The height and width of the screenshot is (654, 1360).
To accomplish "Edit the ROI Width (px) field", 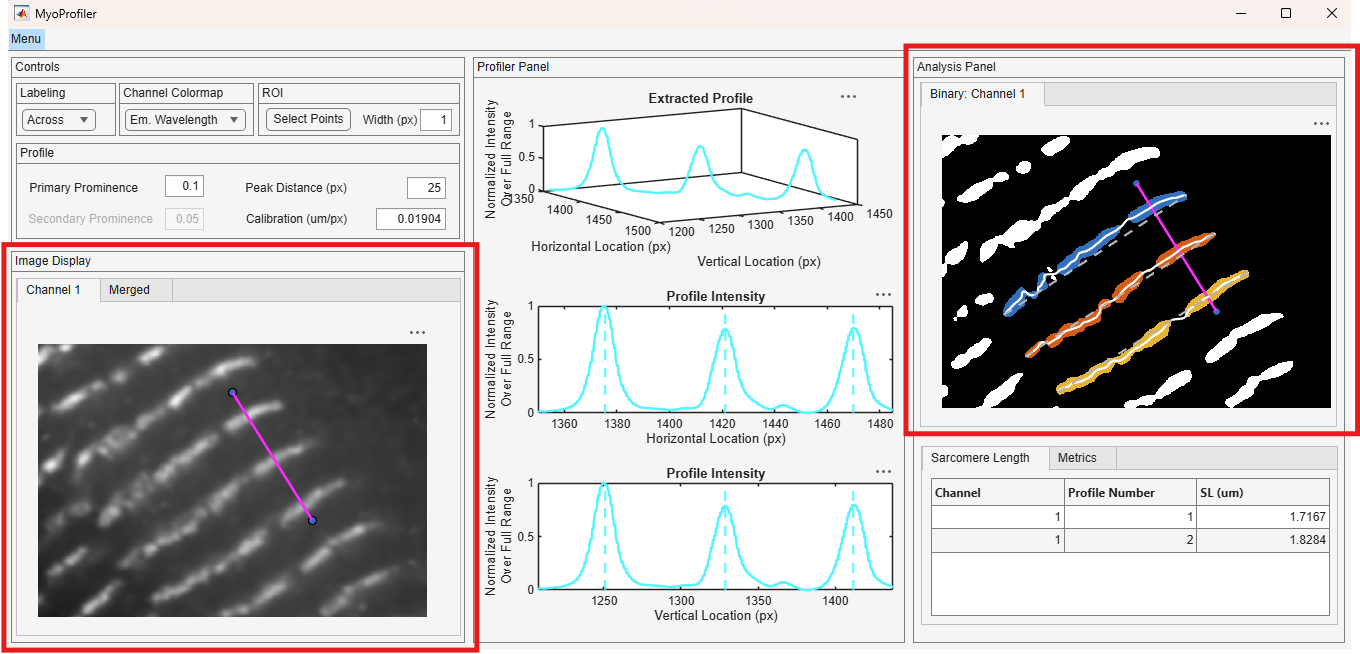I will pos(436,120).
